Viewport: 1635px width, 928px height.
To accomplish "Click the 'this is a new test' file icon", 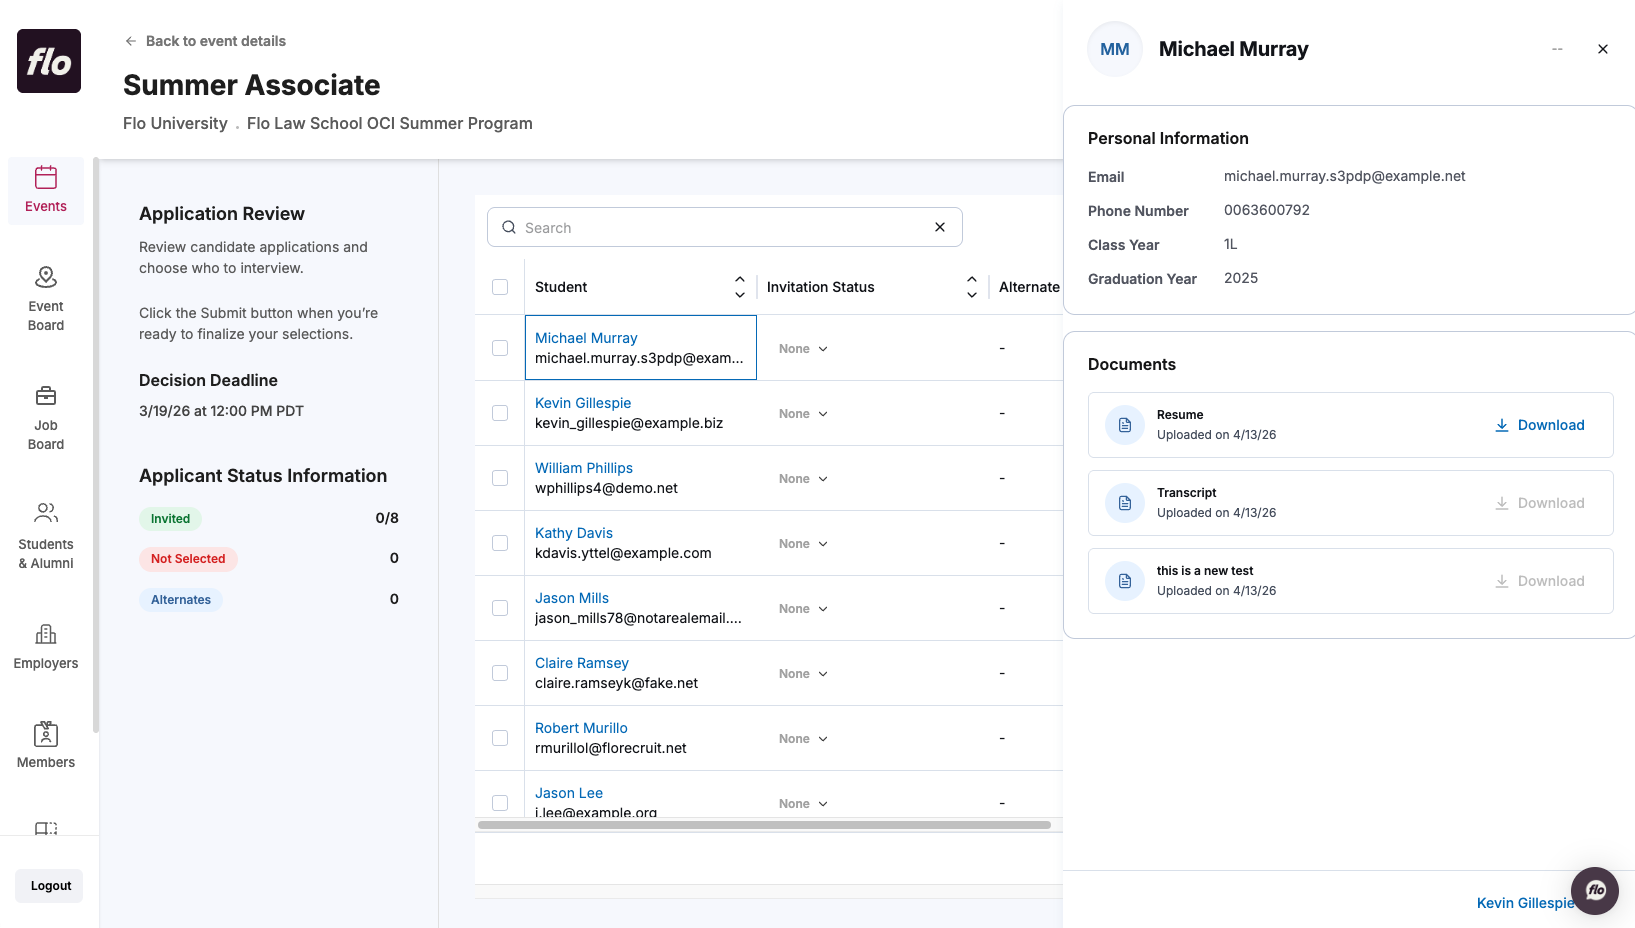I will [1125, 581].
